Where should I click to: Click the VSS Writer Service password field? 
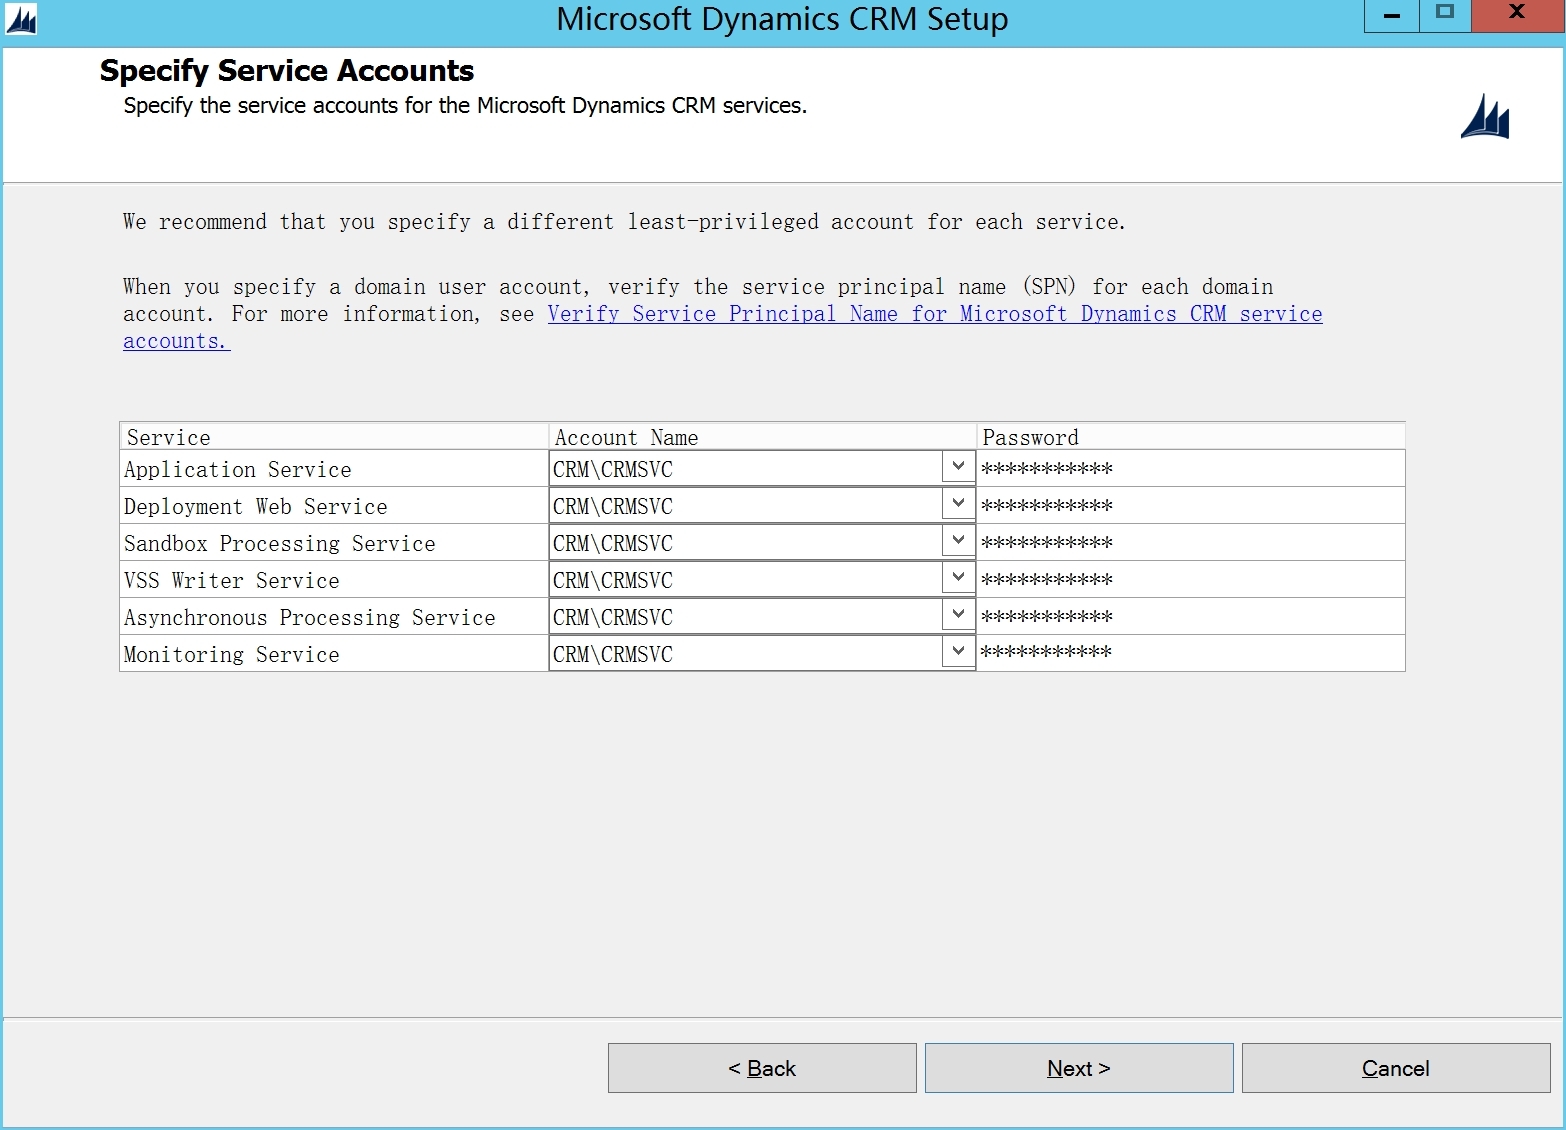pos(1190,579)
